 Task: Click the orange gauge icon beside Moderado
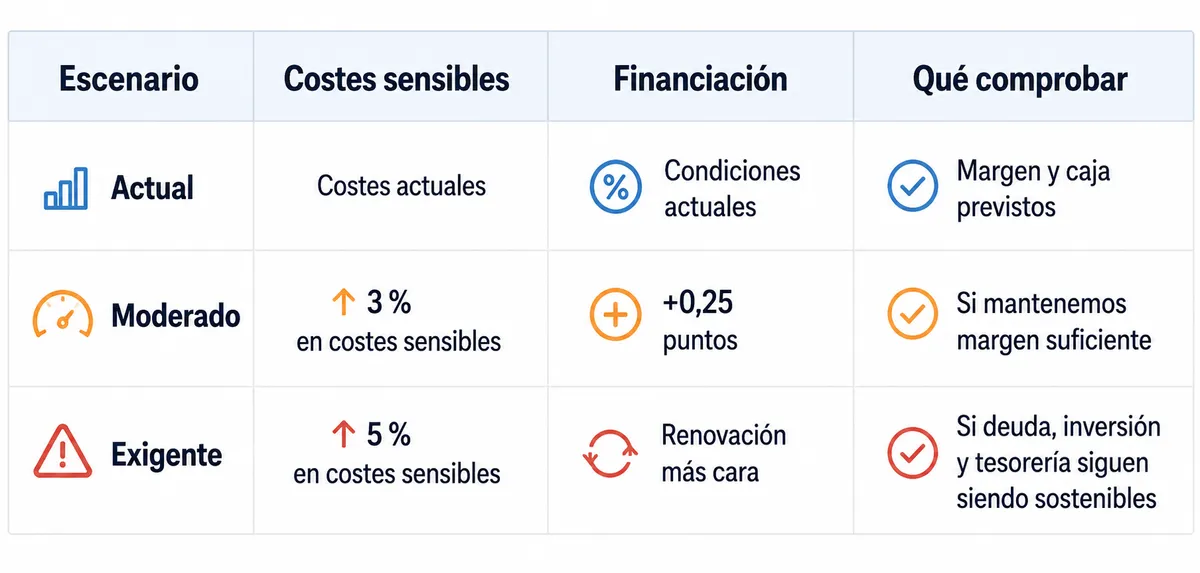click(x=63, y=315)
